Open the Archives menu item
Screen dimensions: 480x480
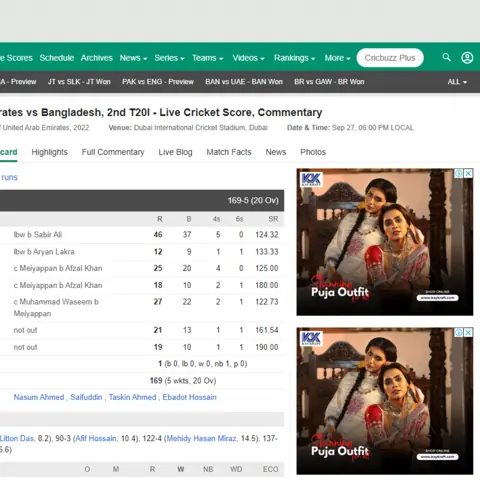pos(97,58)
